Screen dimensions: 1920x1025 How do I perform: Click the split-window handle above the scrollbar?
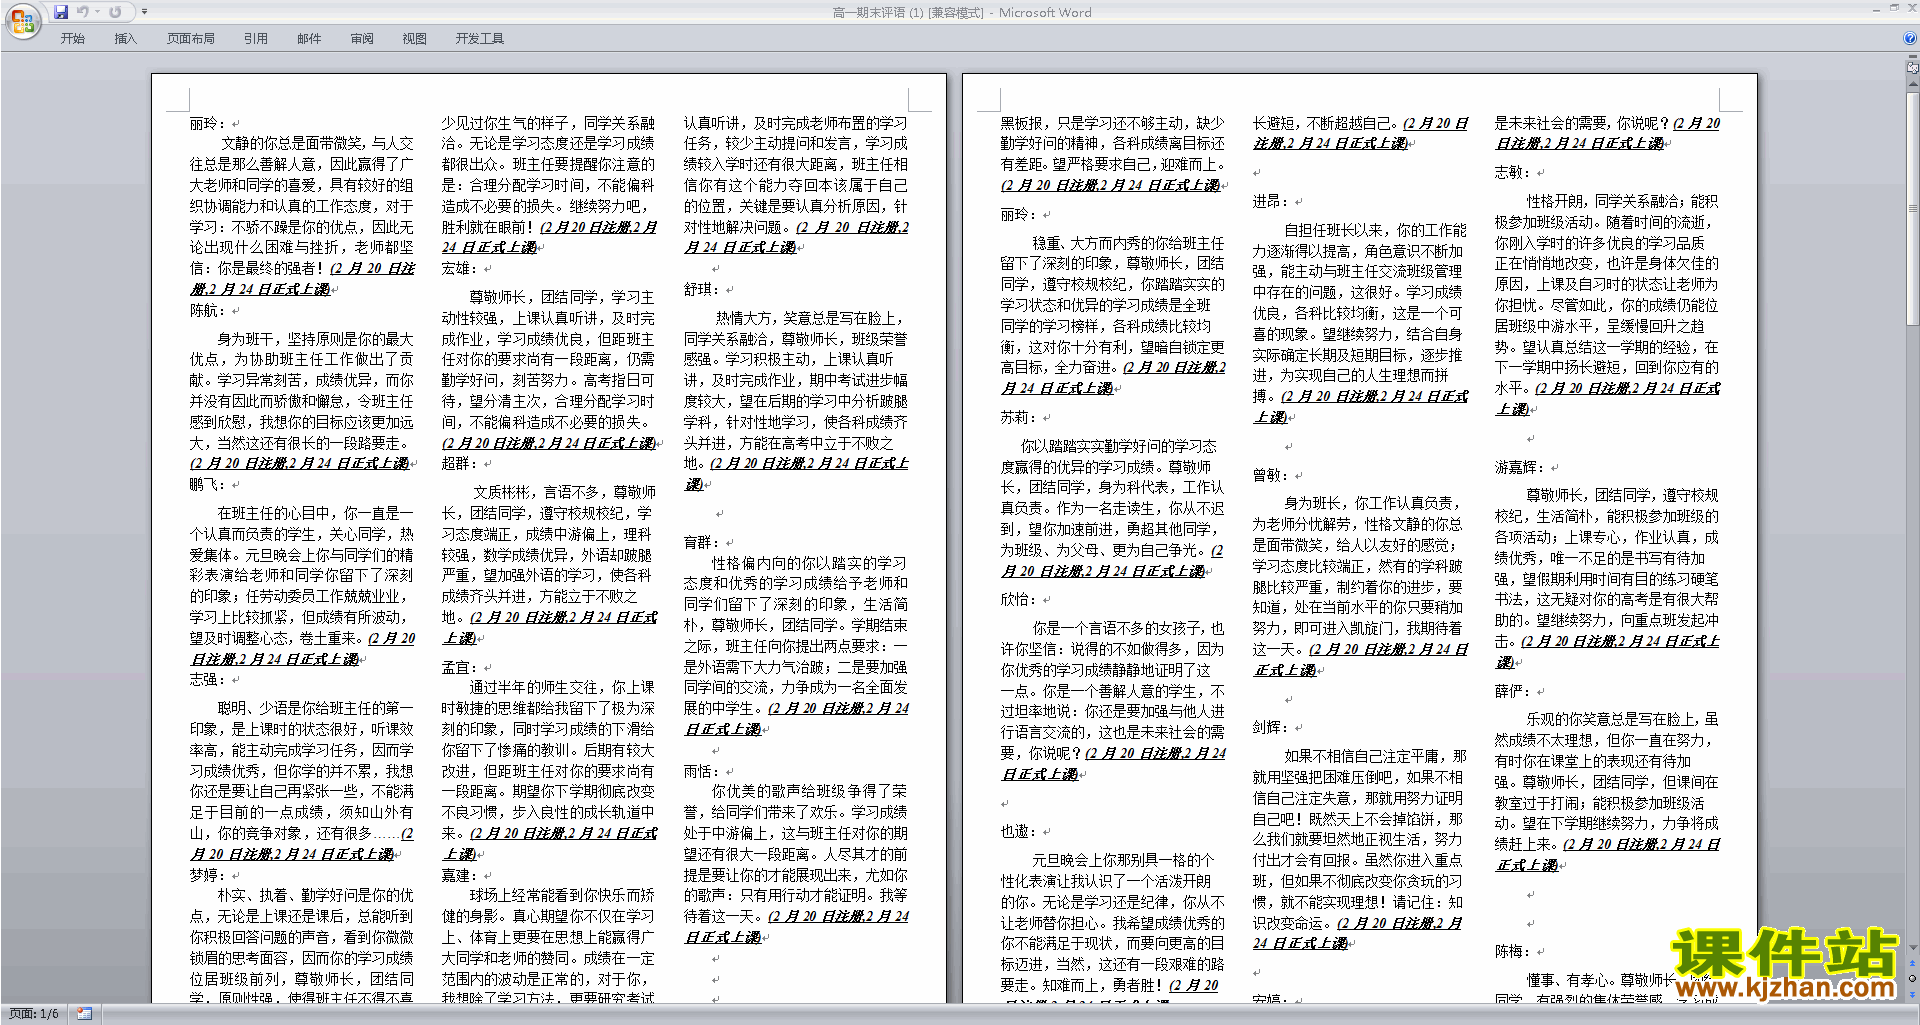pos(1912,58)
